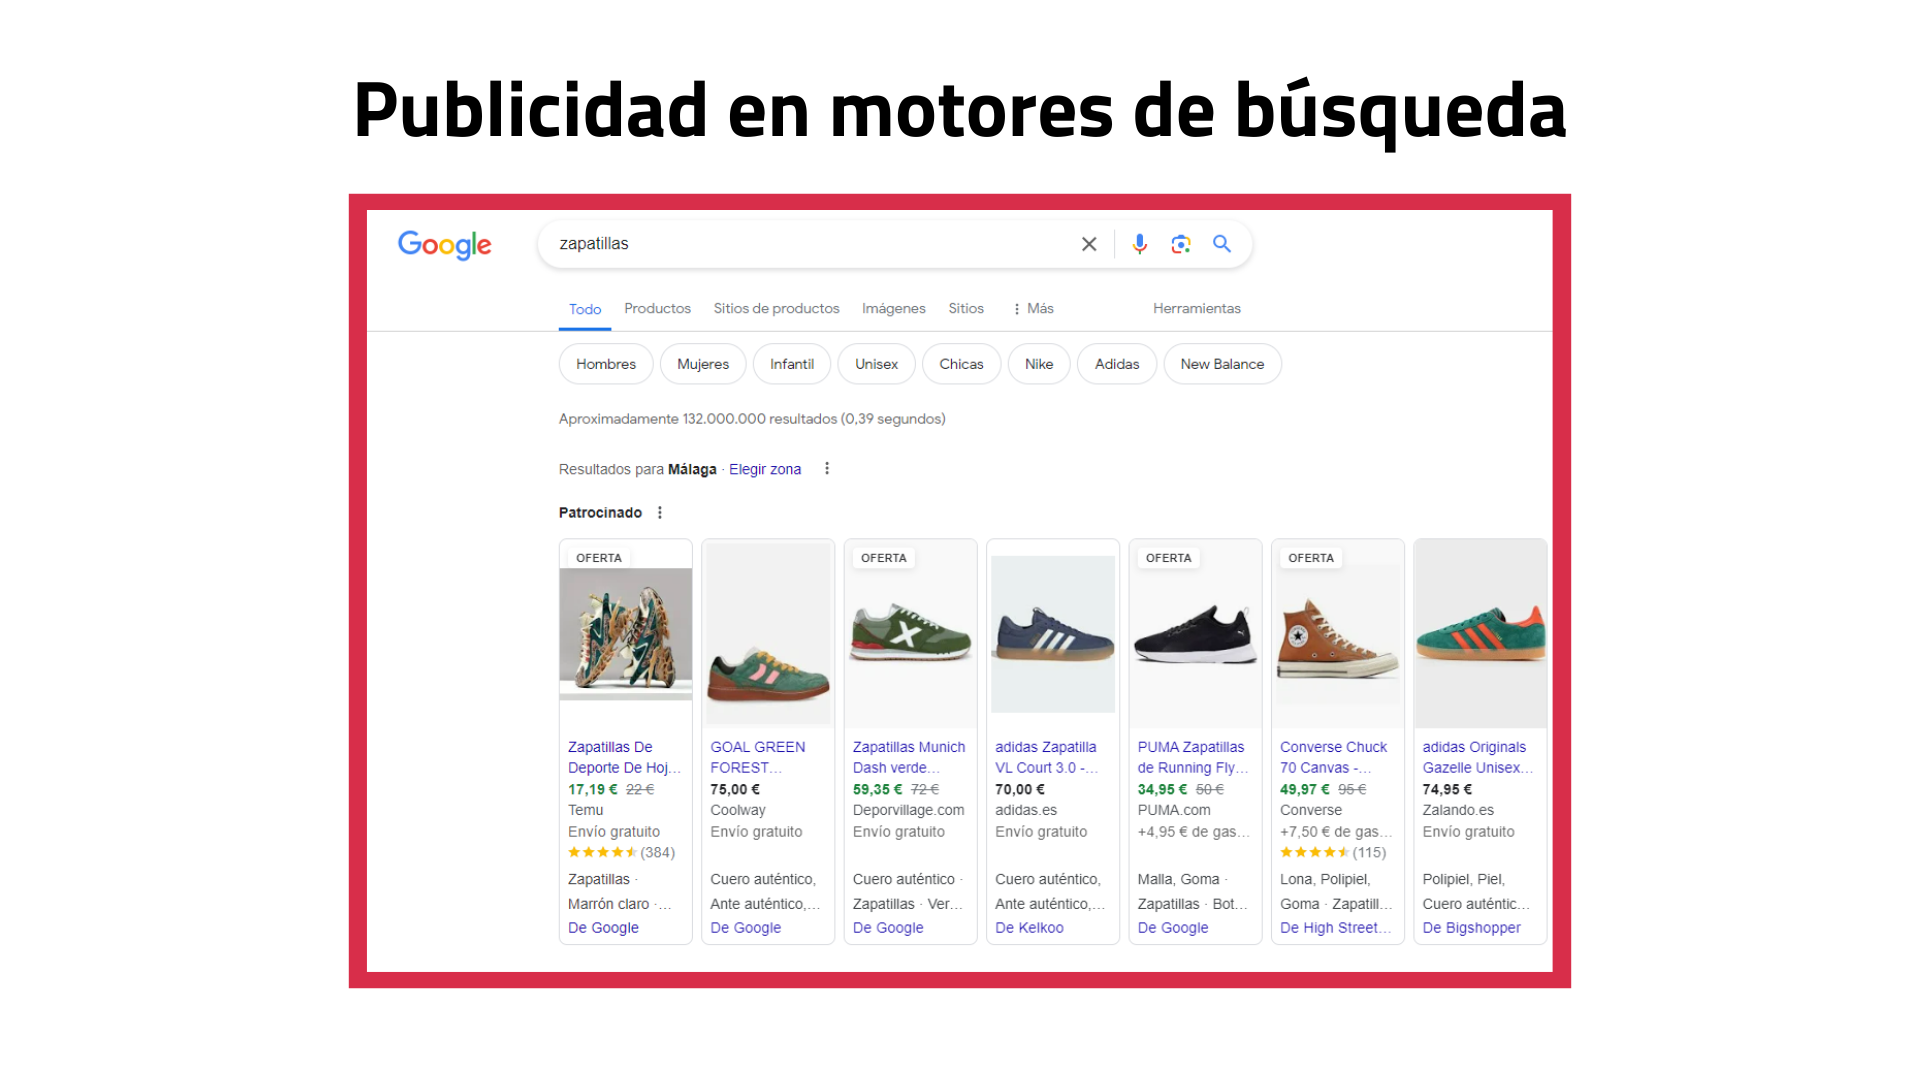Click the 59,35 € price
Screen dimensions: 1920x1080
tap(877, 789)
